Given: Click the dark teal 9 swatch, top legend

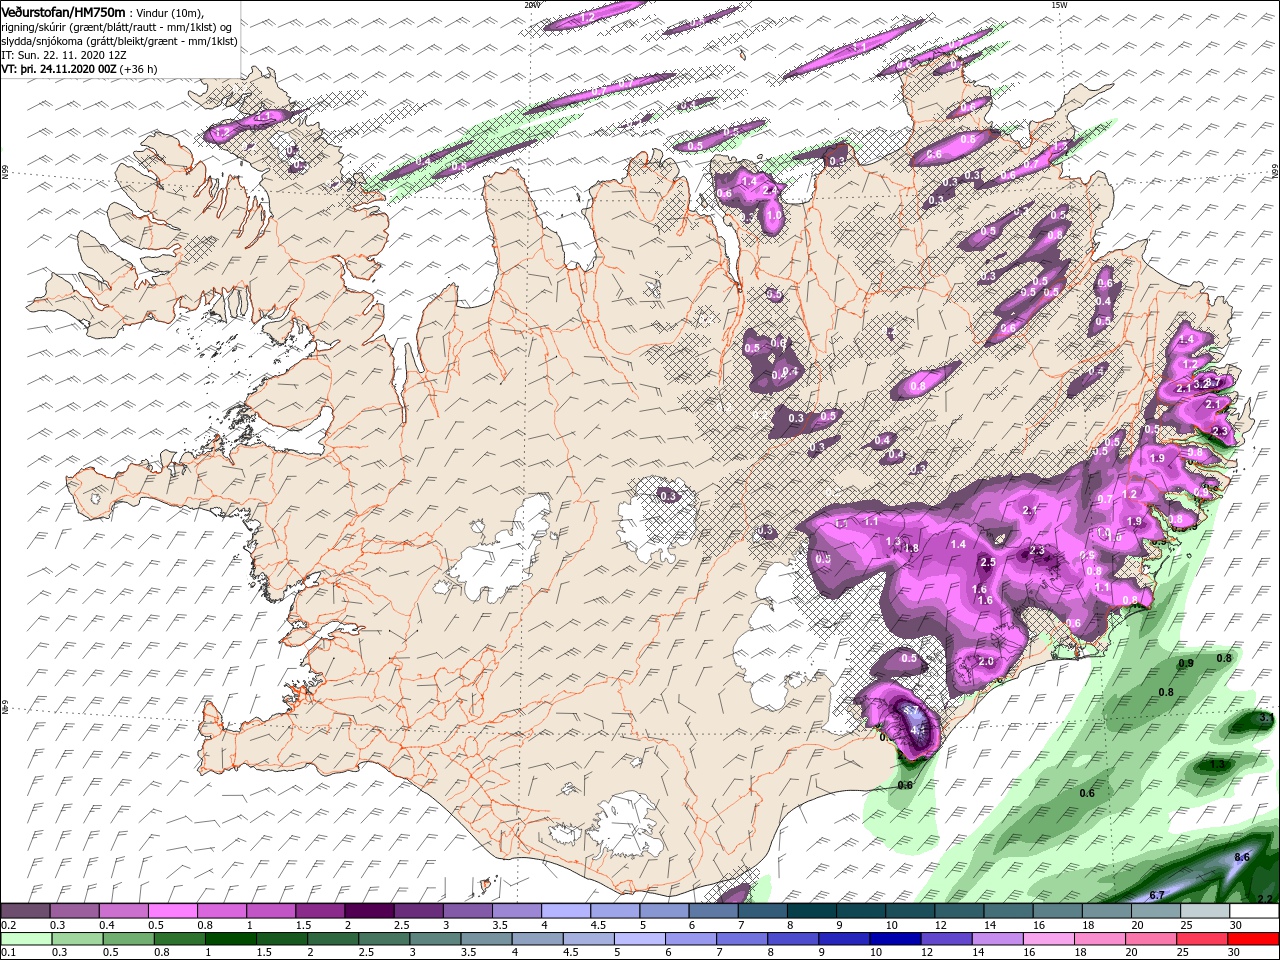Looking at the screenshot, I should tap(861, 910).
